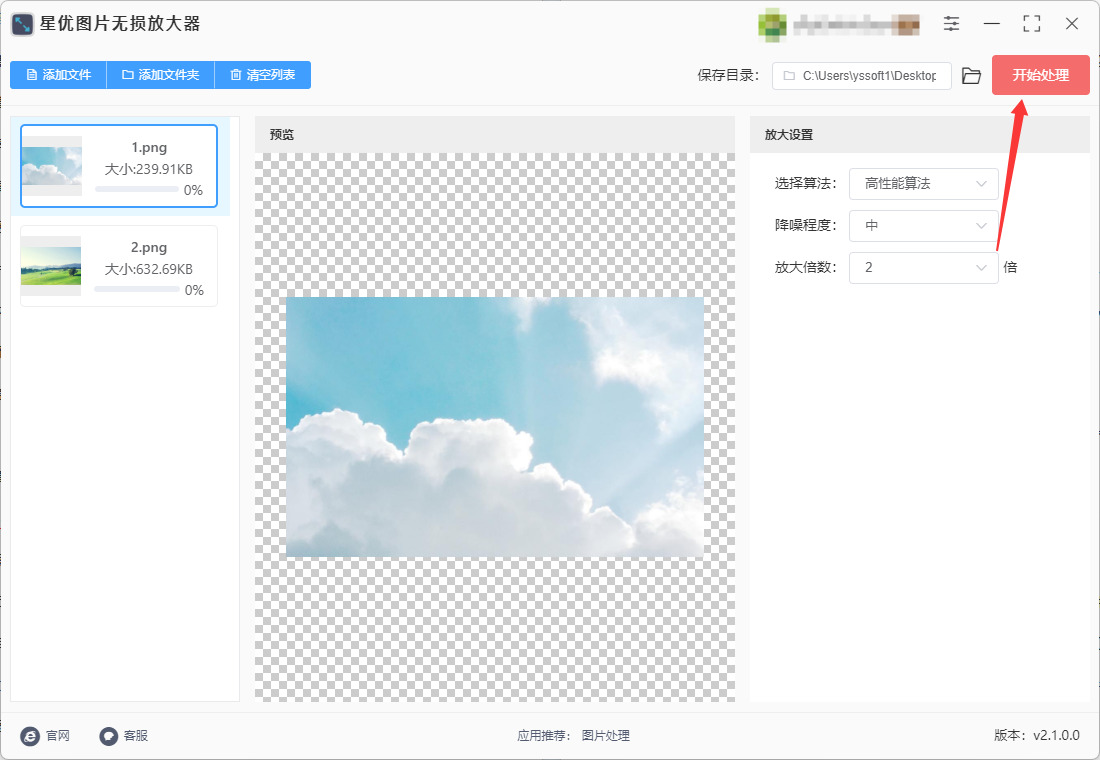This screenshot has height=760, width=1100.
Task: Select the 2.png thumbnail in the list
Action: [x=51, y=266]
